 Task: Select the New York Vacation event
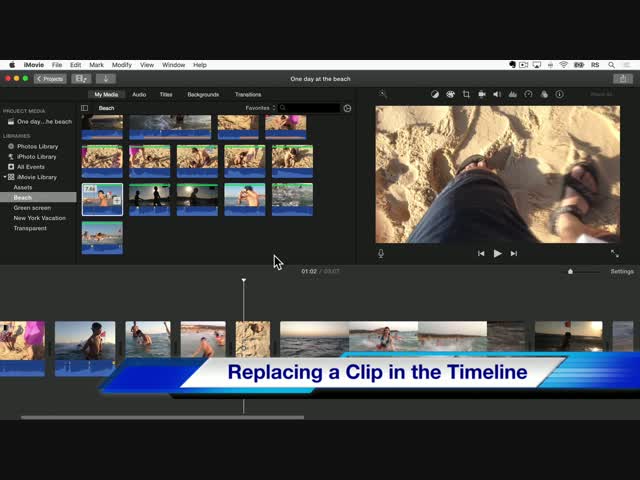click(40, 218)
